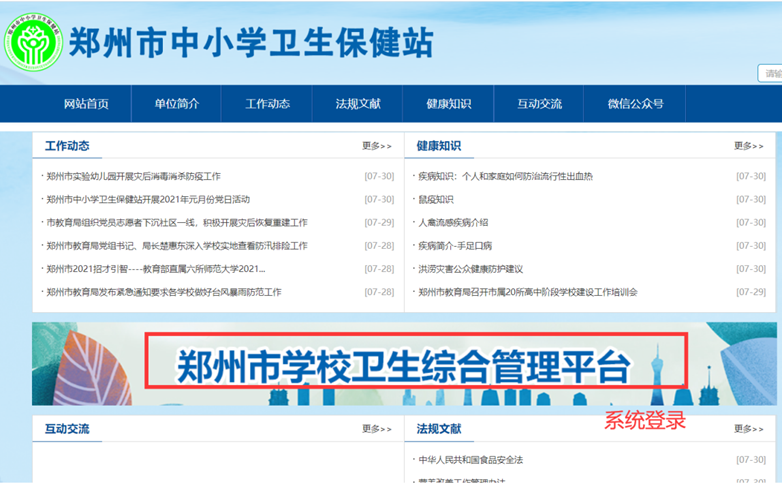Open 健康知识 navigation menu item

pyautogui.click(x=449, y=104)
